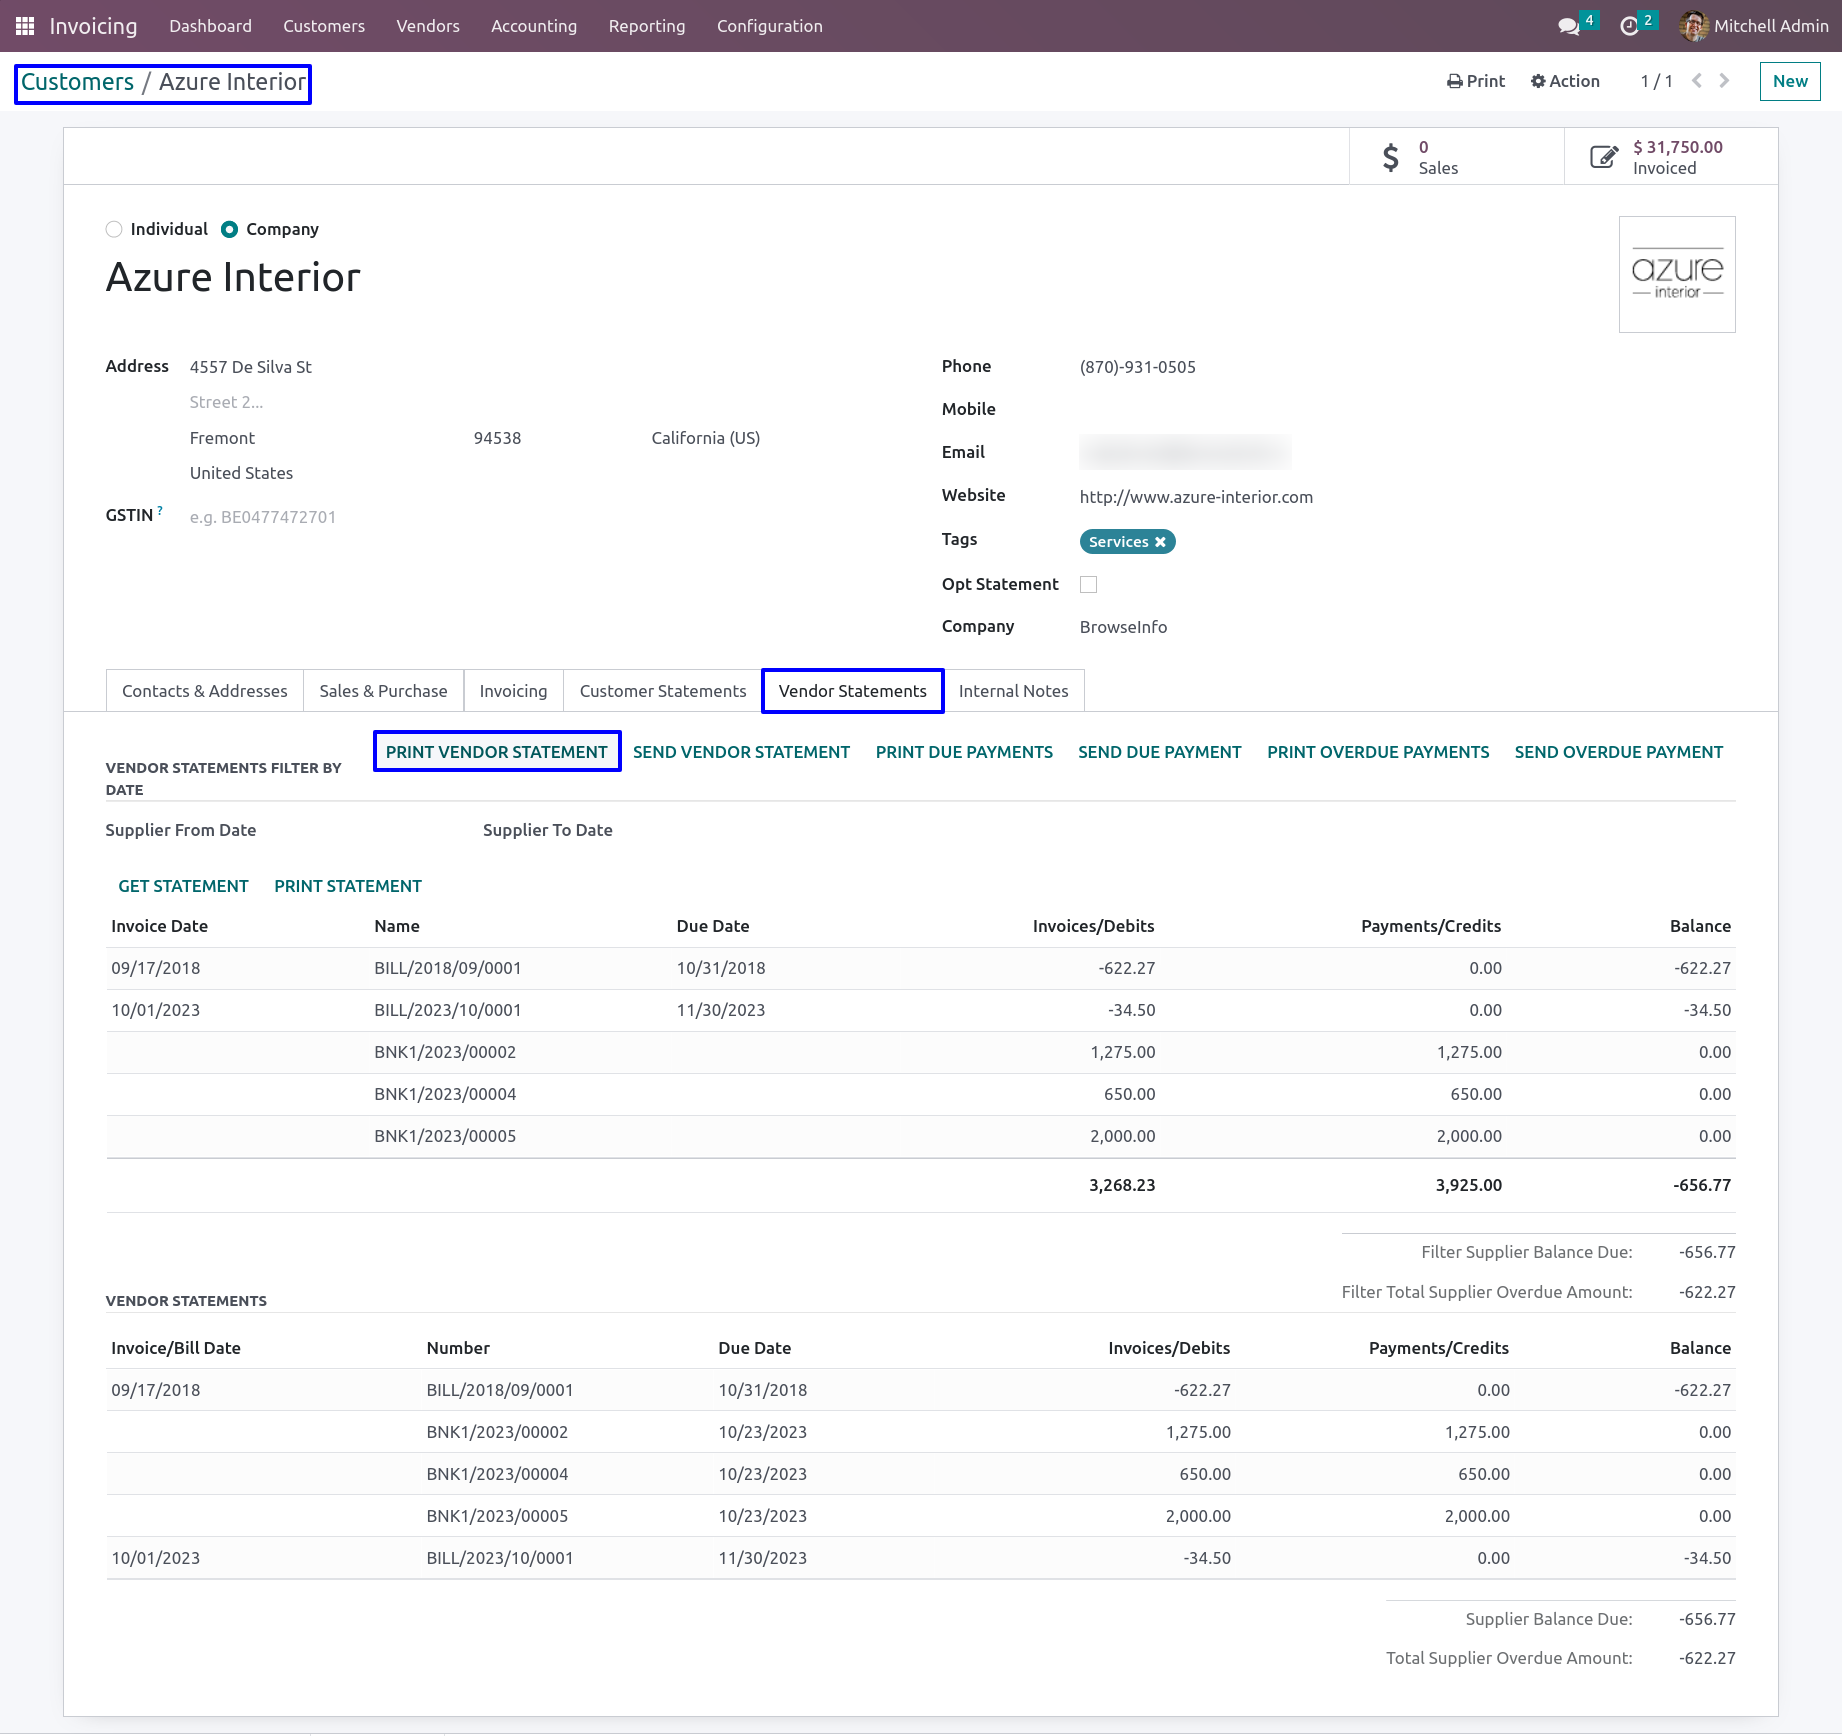Open the Accounting menu
This screenshot has width=1842, height=1736.
pos(534,26)
